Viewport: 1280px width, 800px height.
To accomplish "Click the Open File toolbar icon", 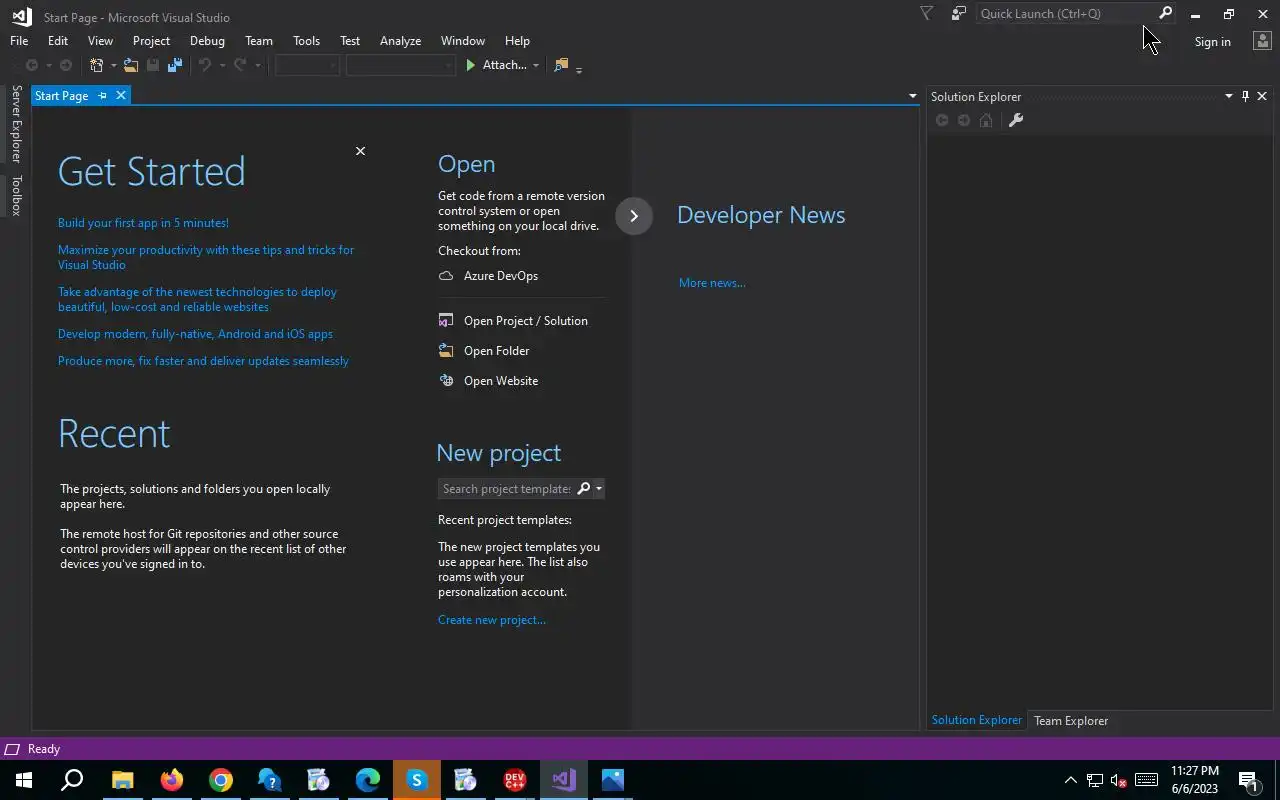I will [x=130, y=65].
